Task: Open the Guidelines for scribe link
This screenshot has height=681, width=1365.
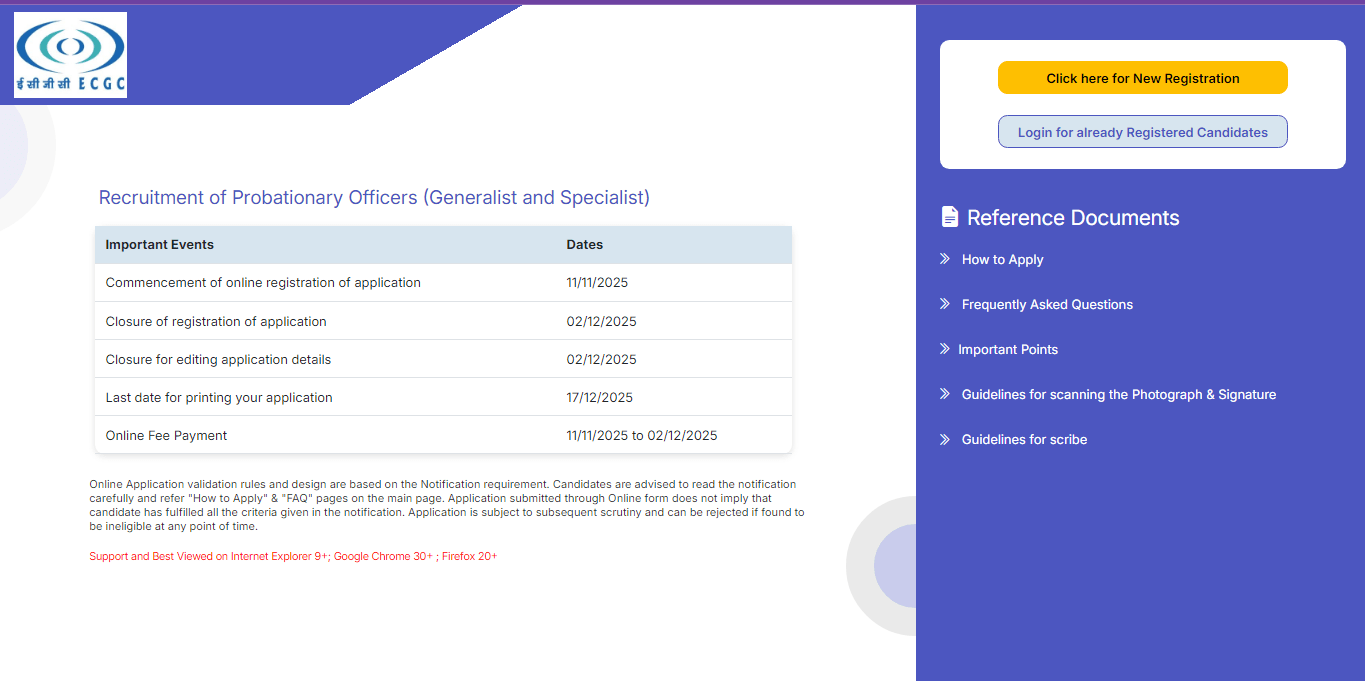Action: (x=1024, y=440)
